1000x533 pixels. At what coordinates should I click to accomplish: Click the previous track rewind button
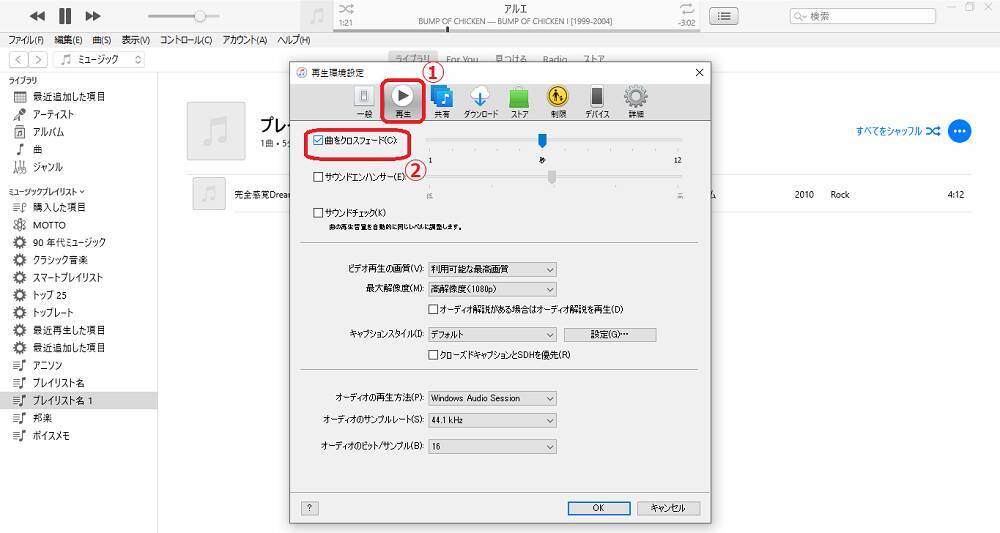tap(37, 16)
